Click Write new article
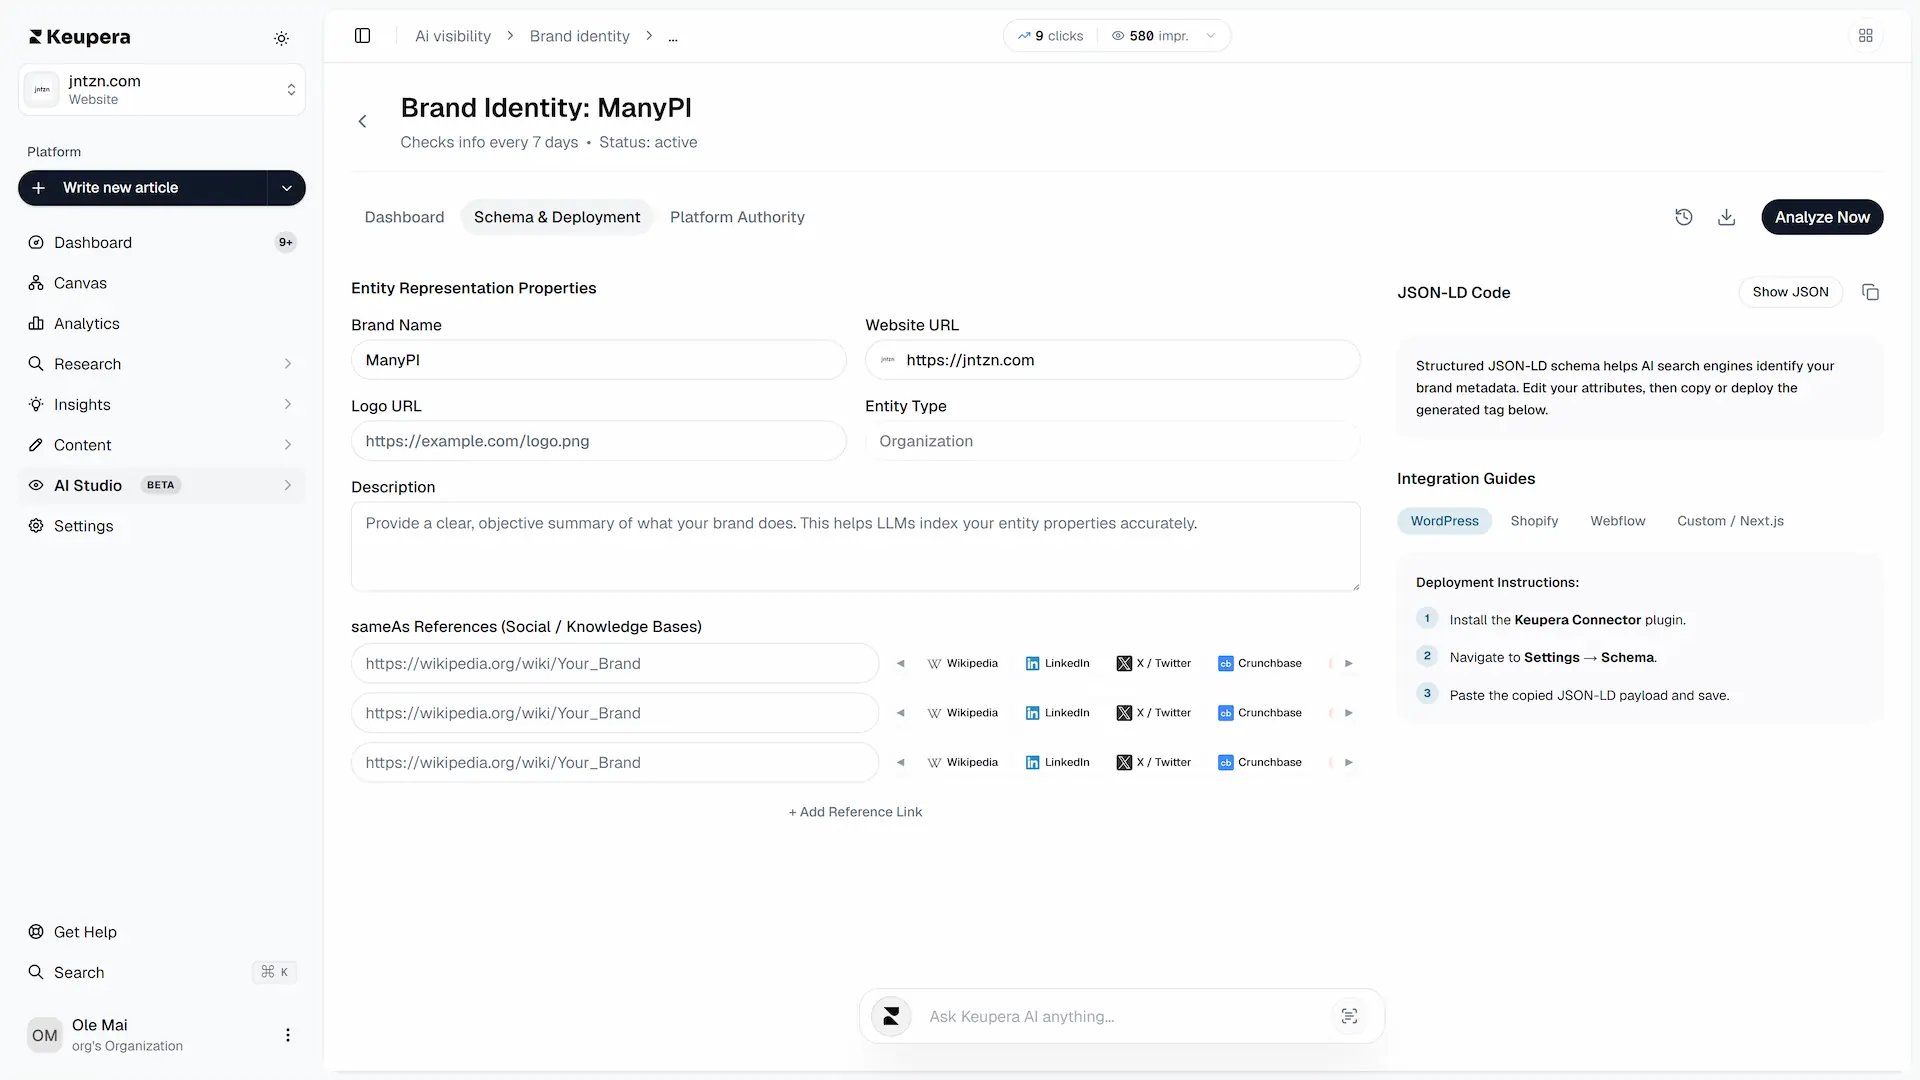Screen dimensions: 1920x1080 pyautogui.click(x=143, y=188)
